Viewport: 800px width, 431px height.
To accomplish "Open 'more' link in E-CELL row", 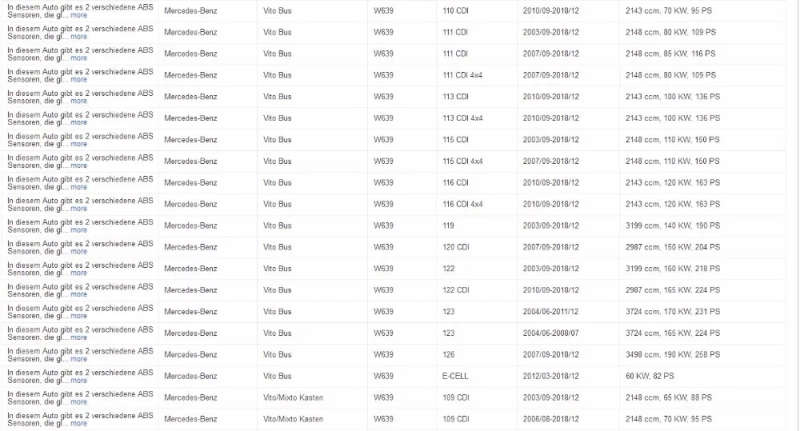I will [79, 381].
